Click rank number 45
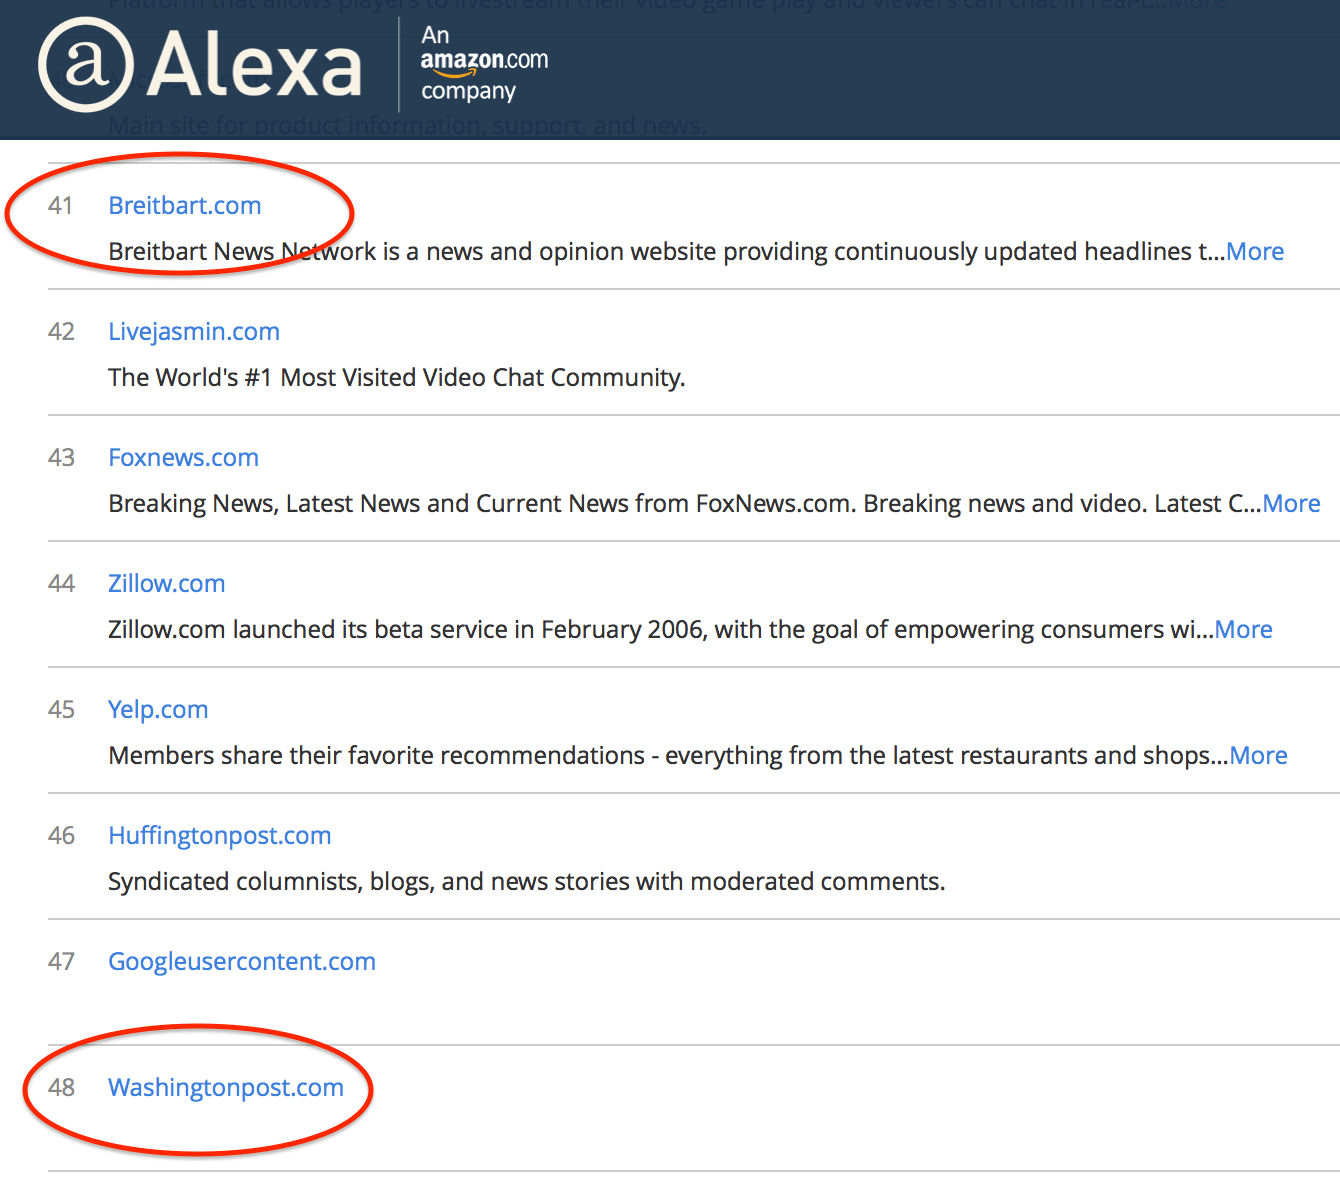Viewport: 1340px width, 1192px height. coord(61,709)
